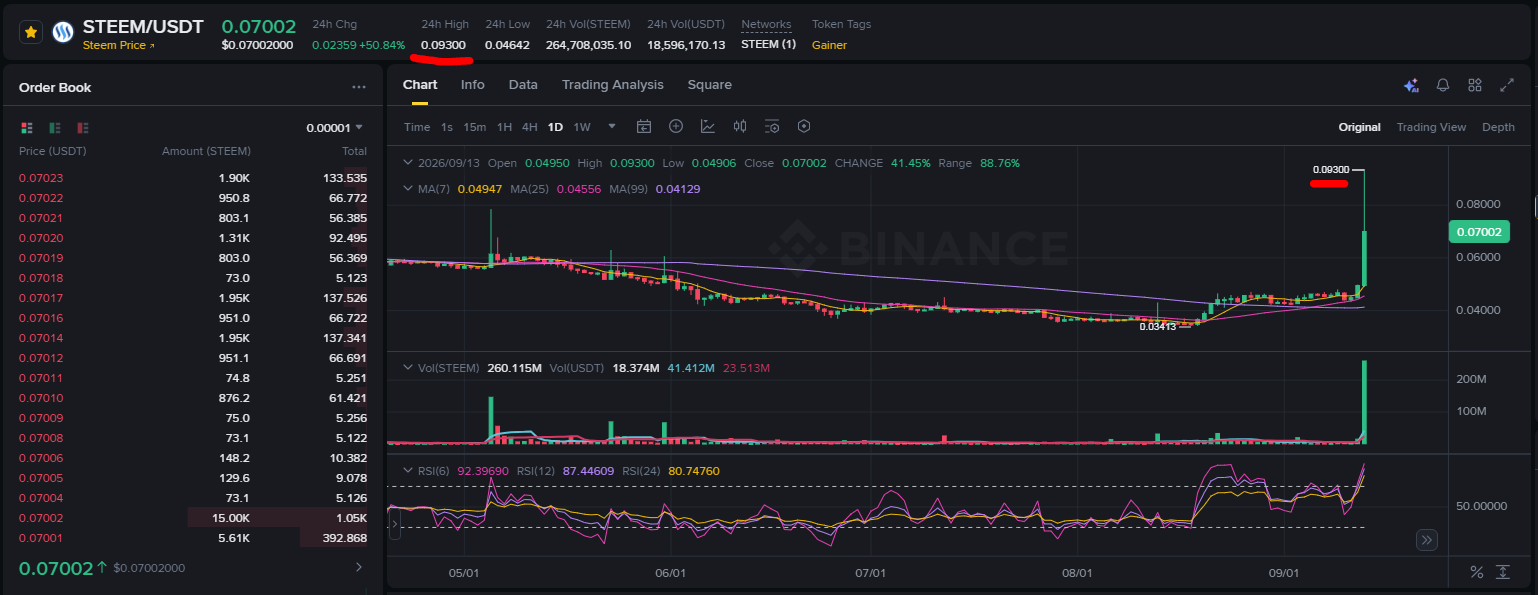Expand chart to fullscreen
This screenshot has height=595, width=1538.
1507,86
